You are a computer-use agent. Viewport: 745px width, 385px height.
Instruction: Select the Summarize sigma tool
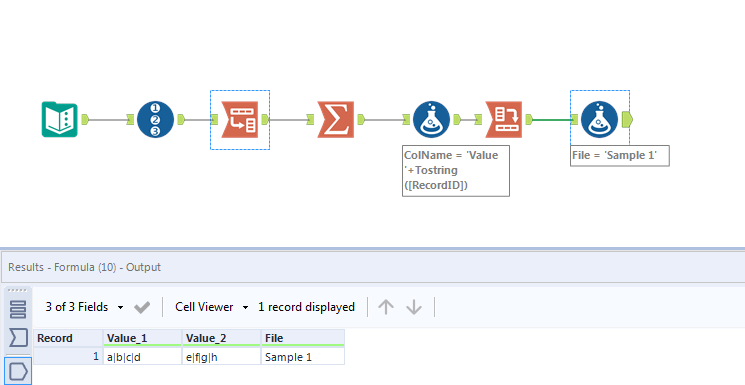click(x=335, y=119)
